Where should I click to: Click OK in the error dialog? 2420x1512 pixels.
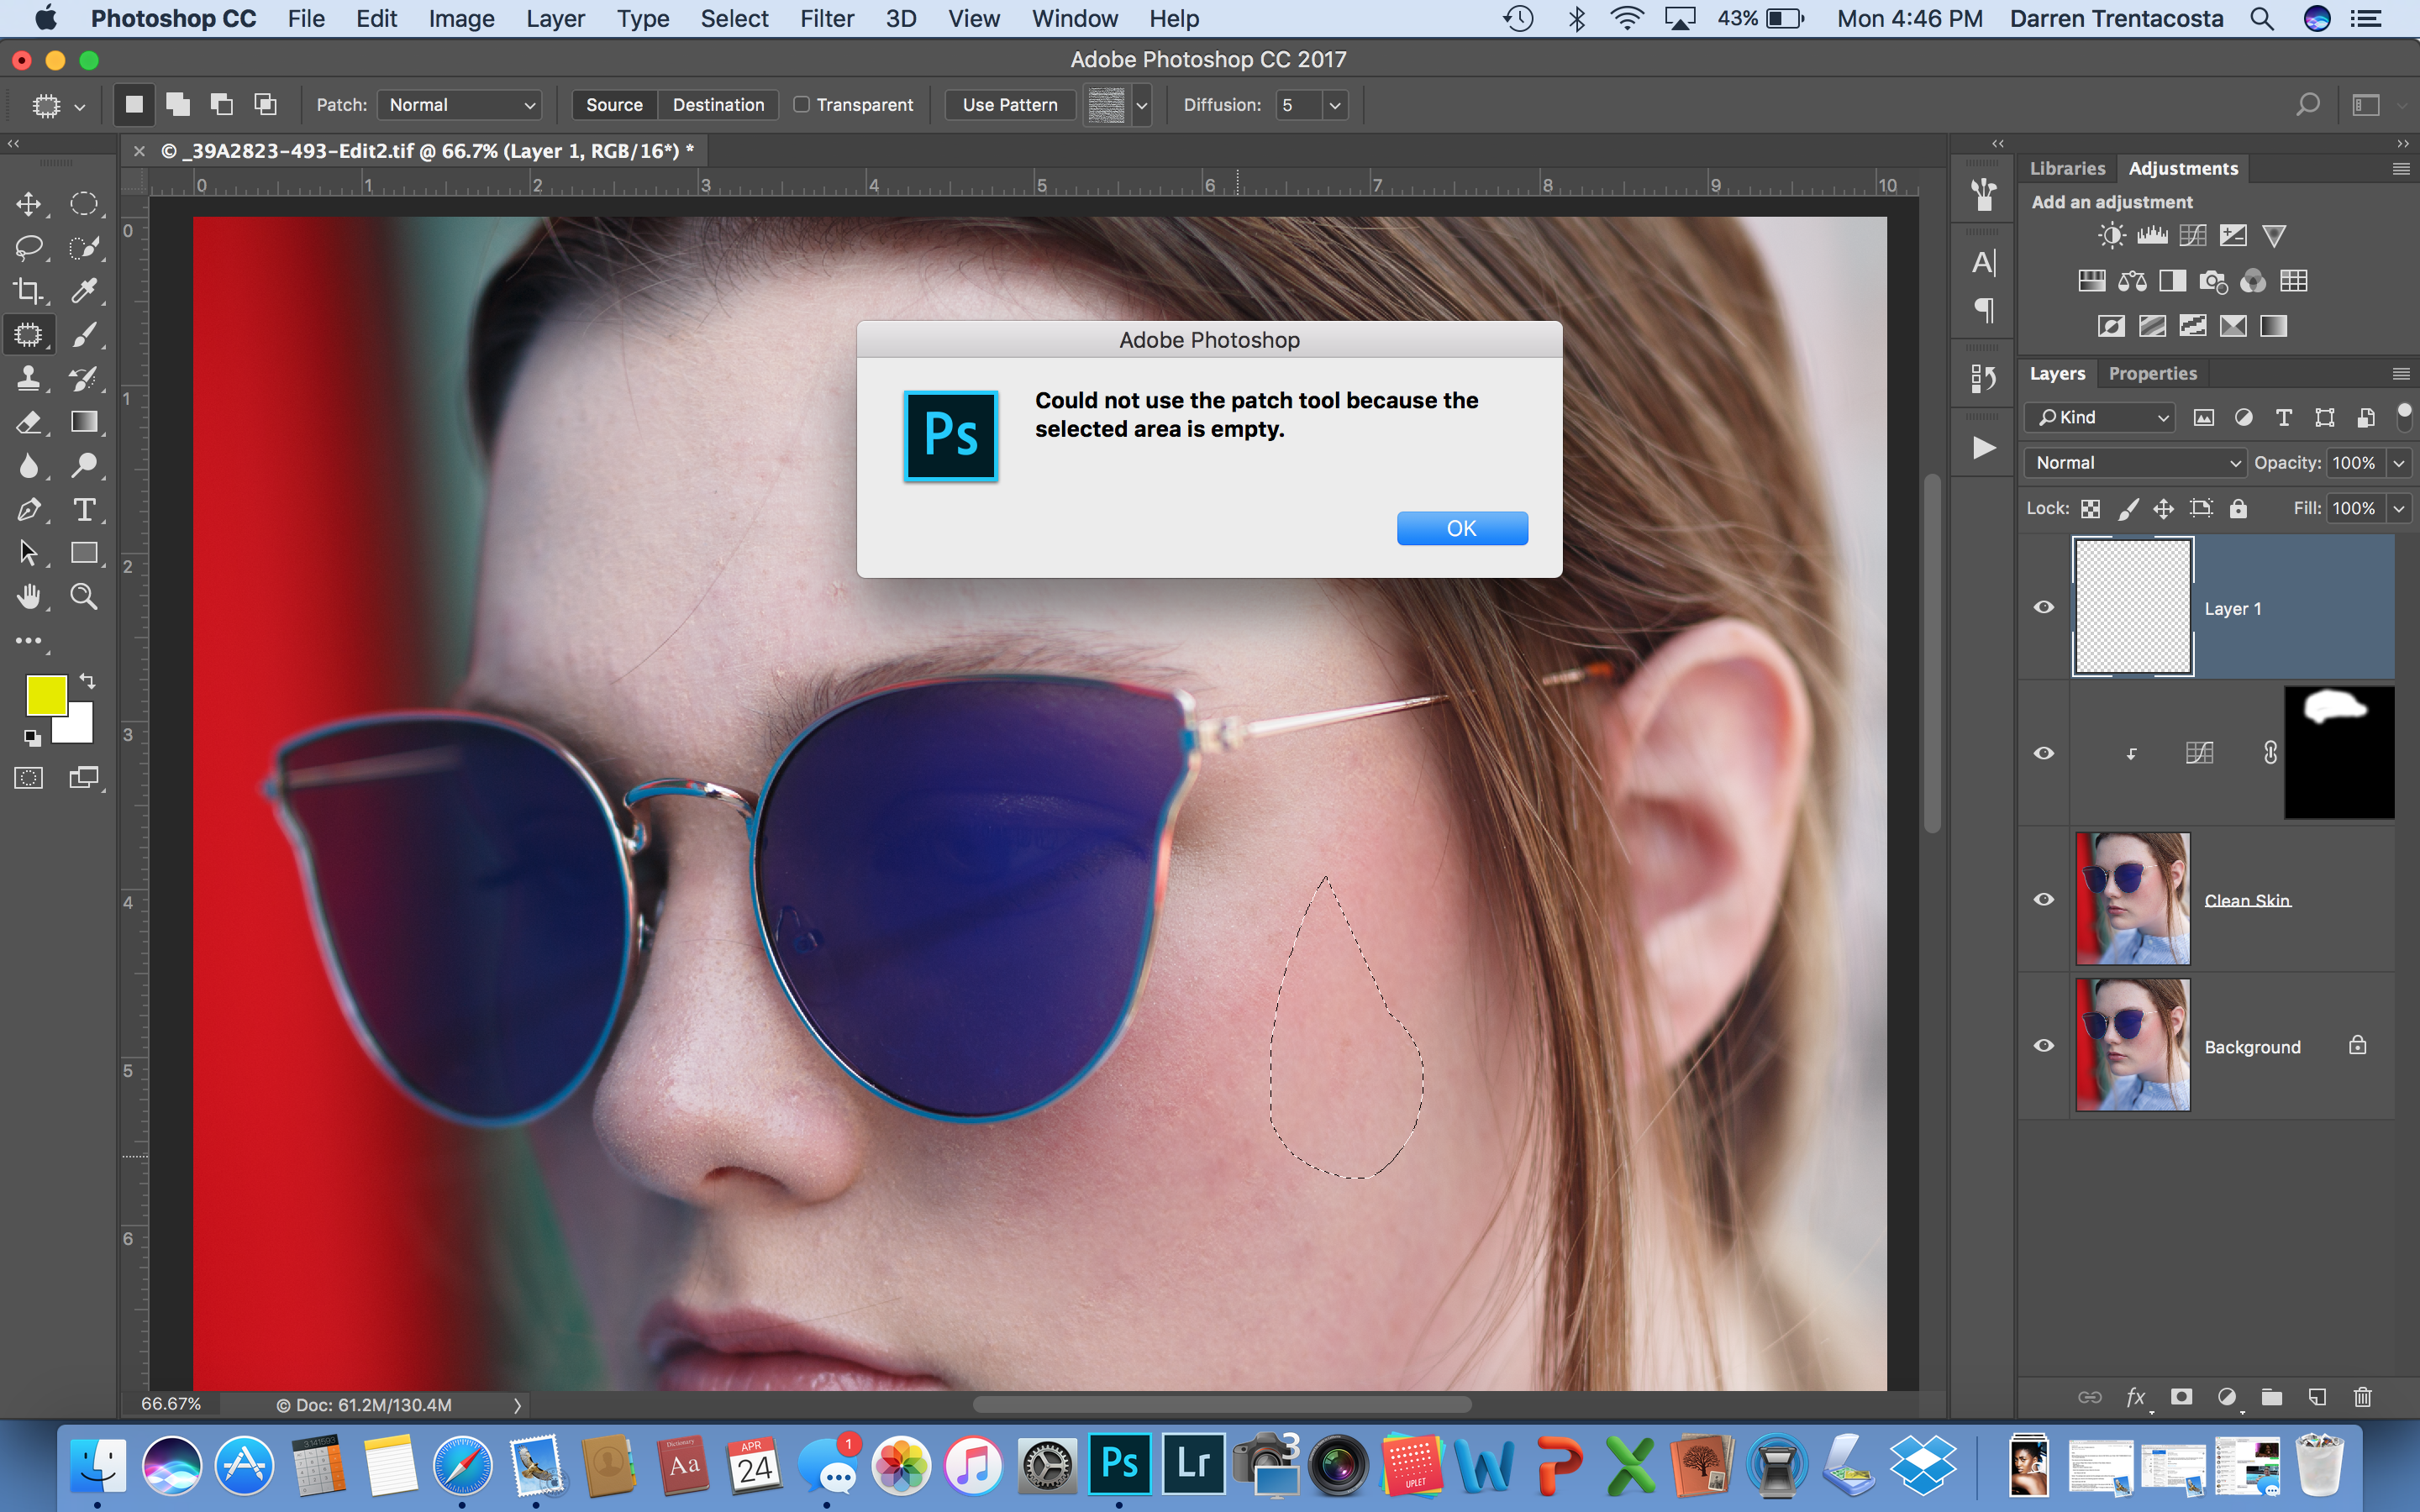tap(1461, 528)
